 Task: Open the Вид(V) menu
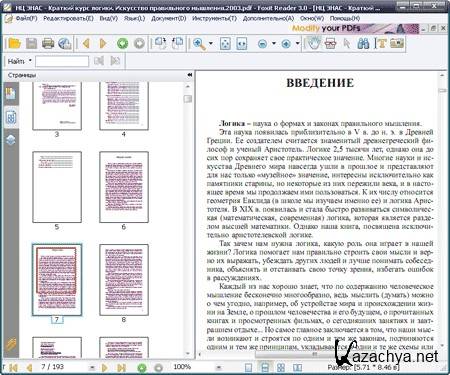pyautogui.click(x=109, y=18)
